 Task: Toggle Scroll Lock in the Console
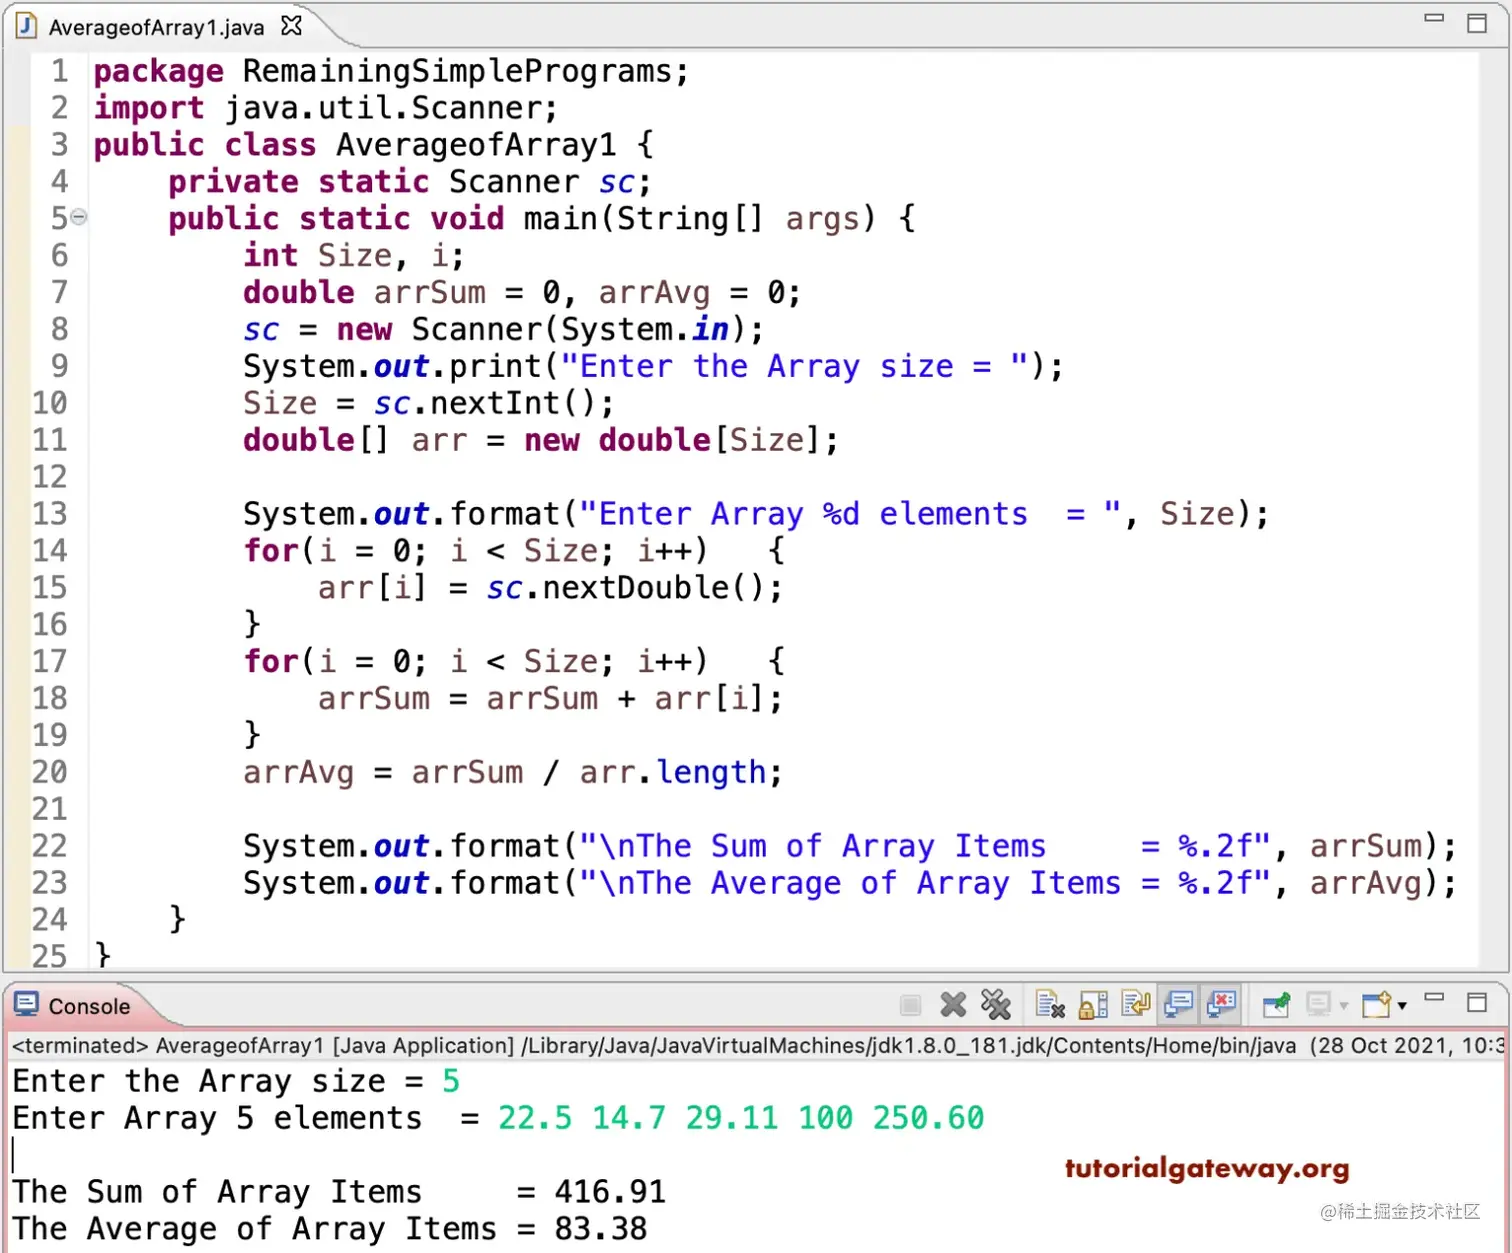1093,1004
